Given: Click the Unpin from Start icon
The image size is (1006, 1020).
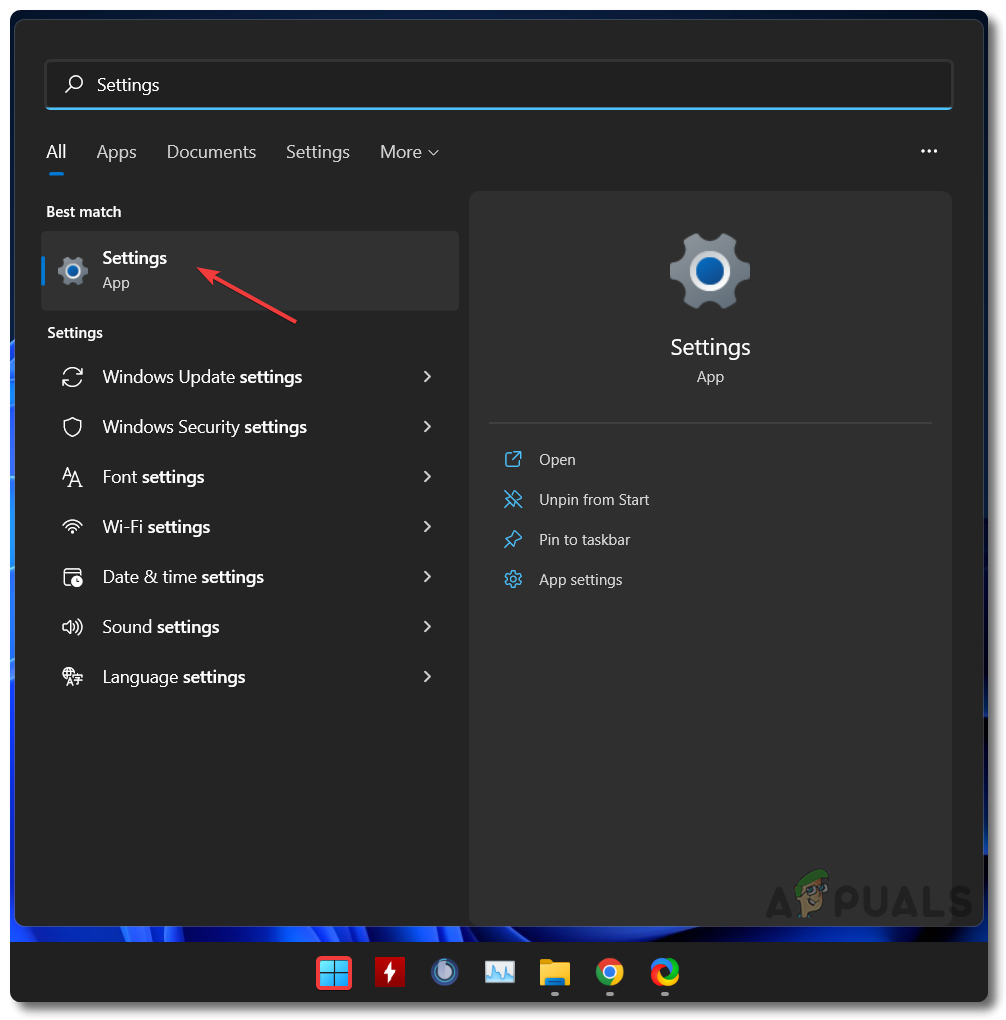Looking at the screenshot, I should coord(513,500).
